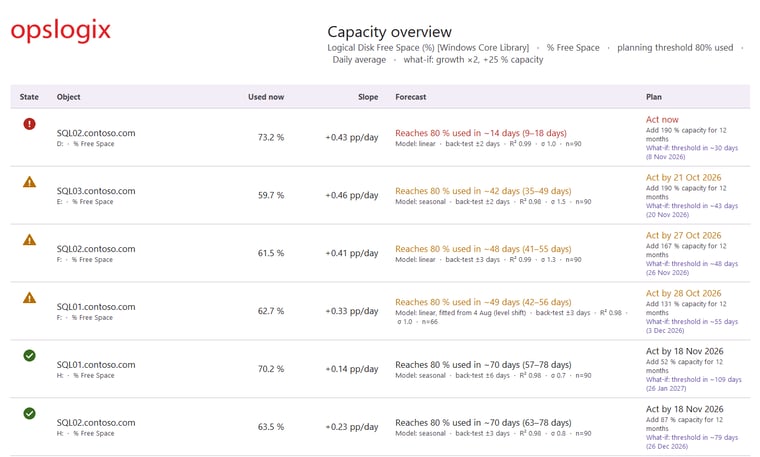Sort by the Forecast column header

tap(411, 97)
